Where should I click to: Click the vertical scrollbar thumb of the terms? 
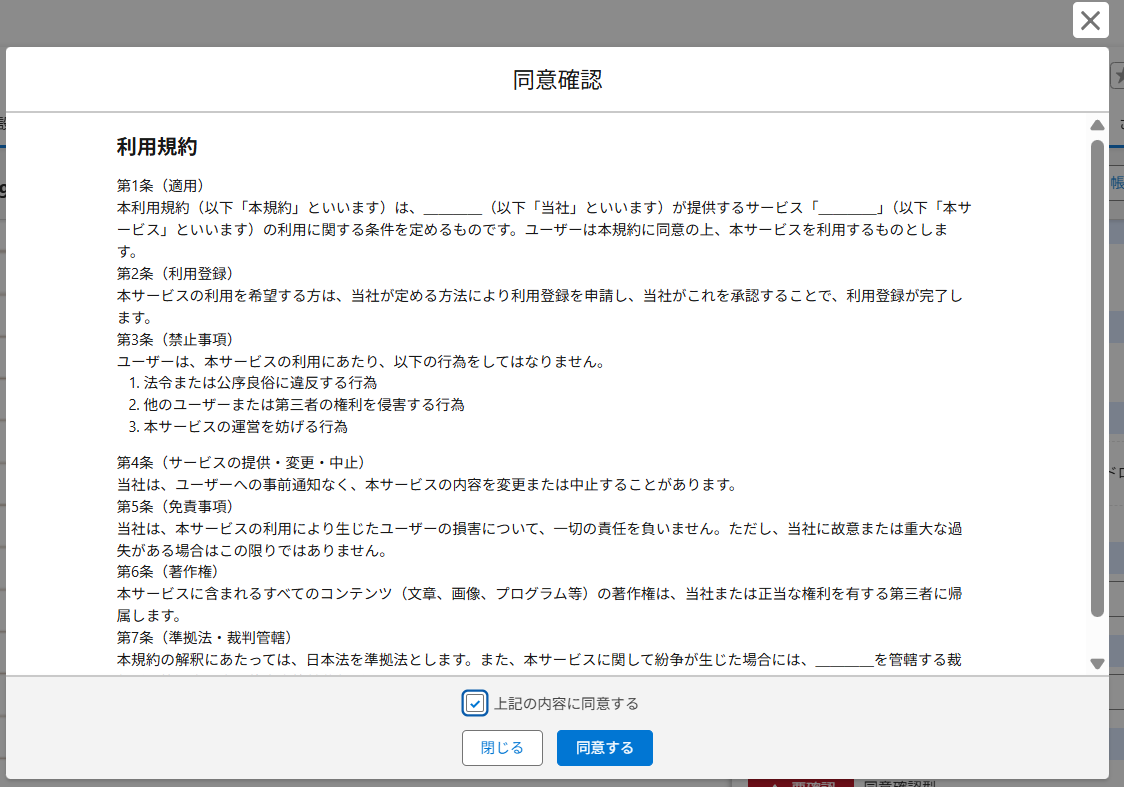coord(1097,380)
